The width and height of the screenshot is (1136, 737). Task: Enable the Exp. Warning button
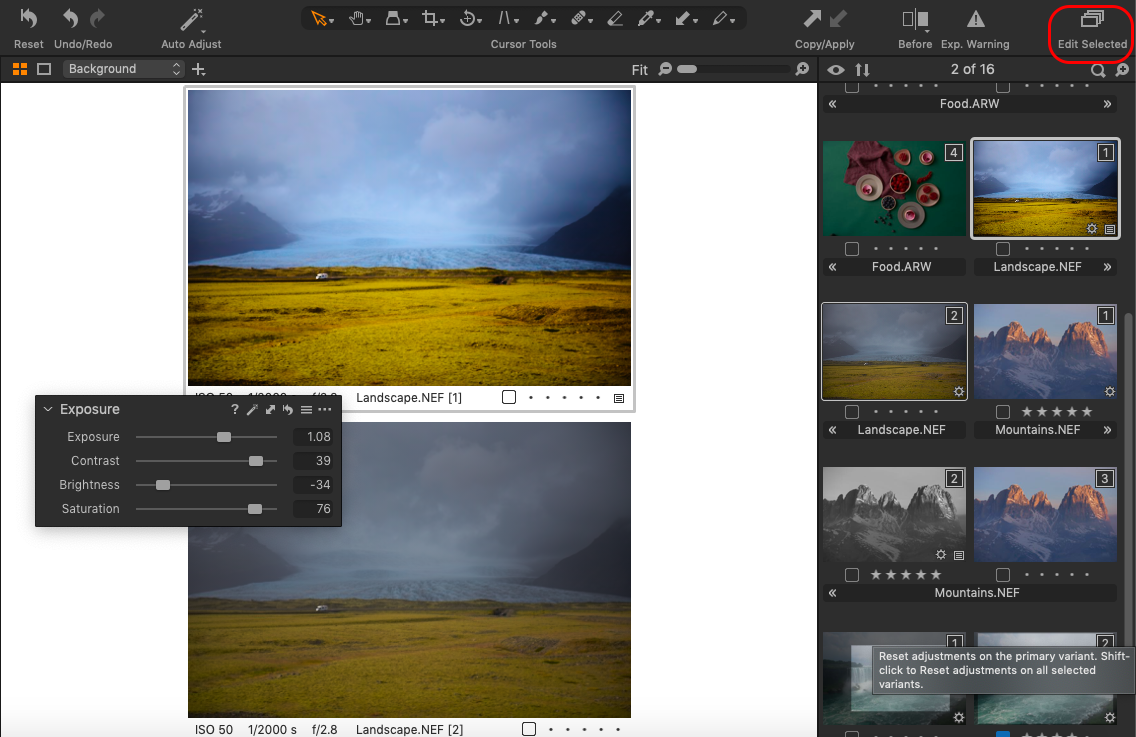(x=975, y=29)
